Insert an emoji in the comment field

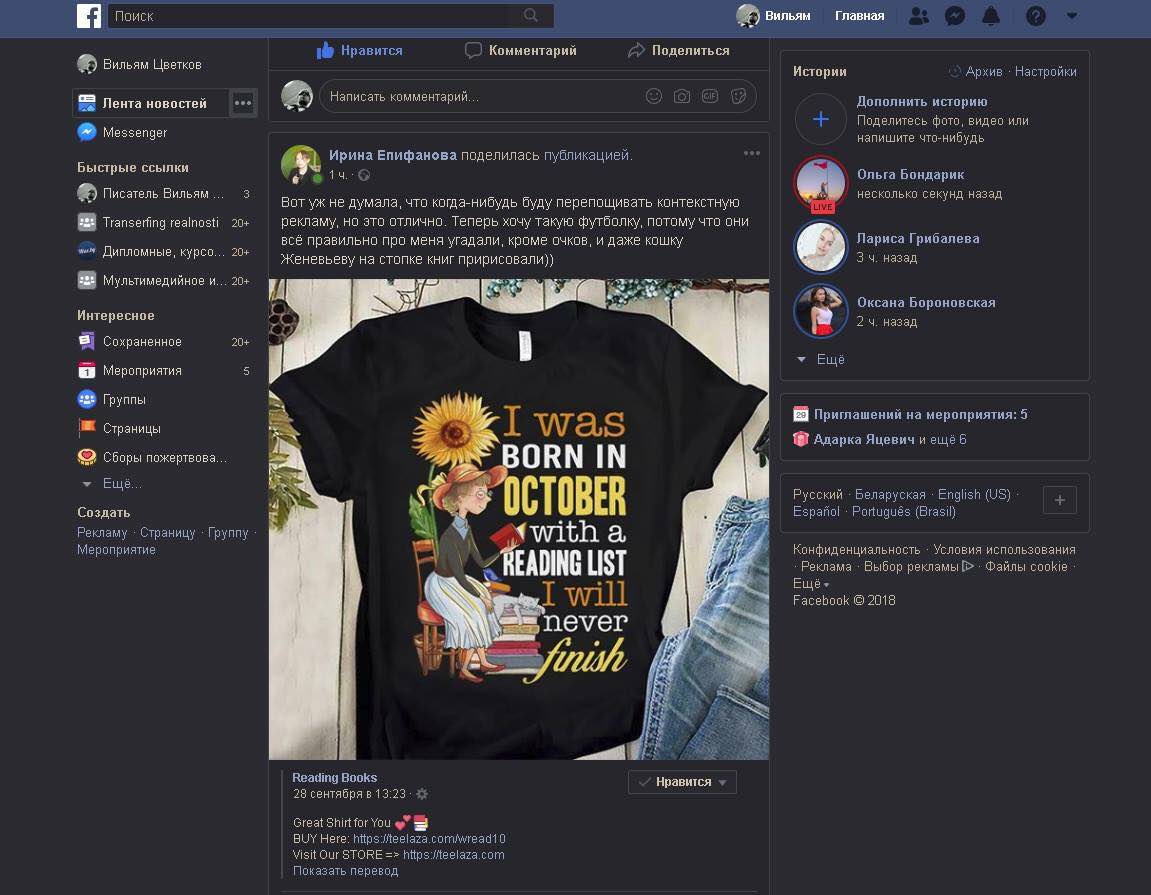coord(653,96)
